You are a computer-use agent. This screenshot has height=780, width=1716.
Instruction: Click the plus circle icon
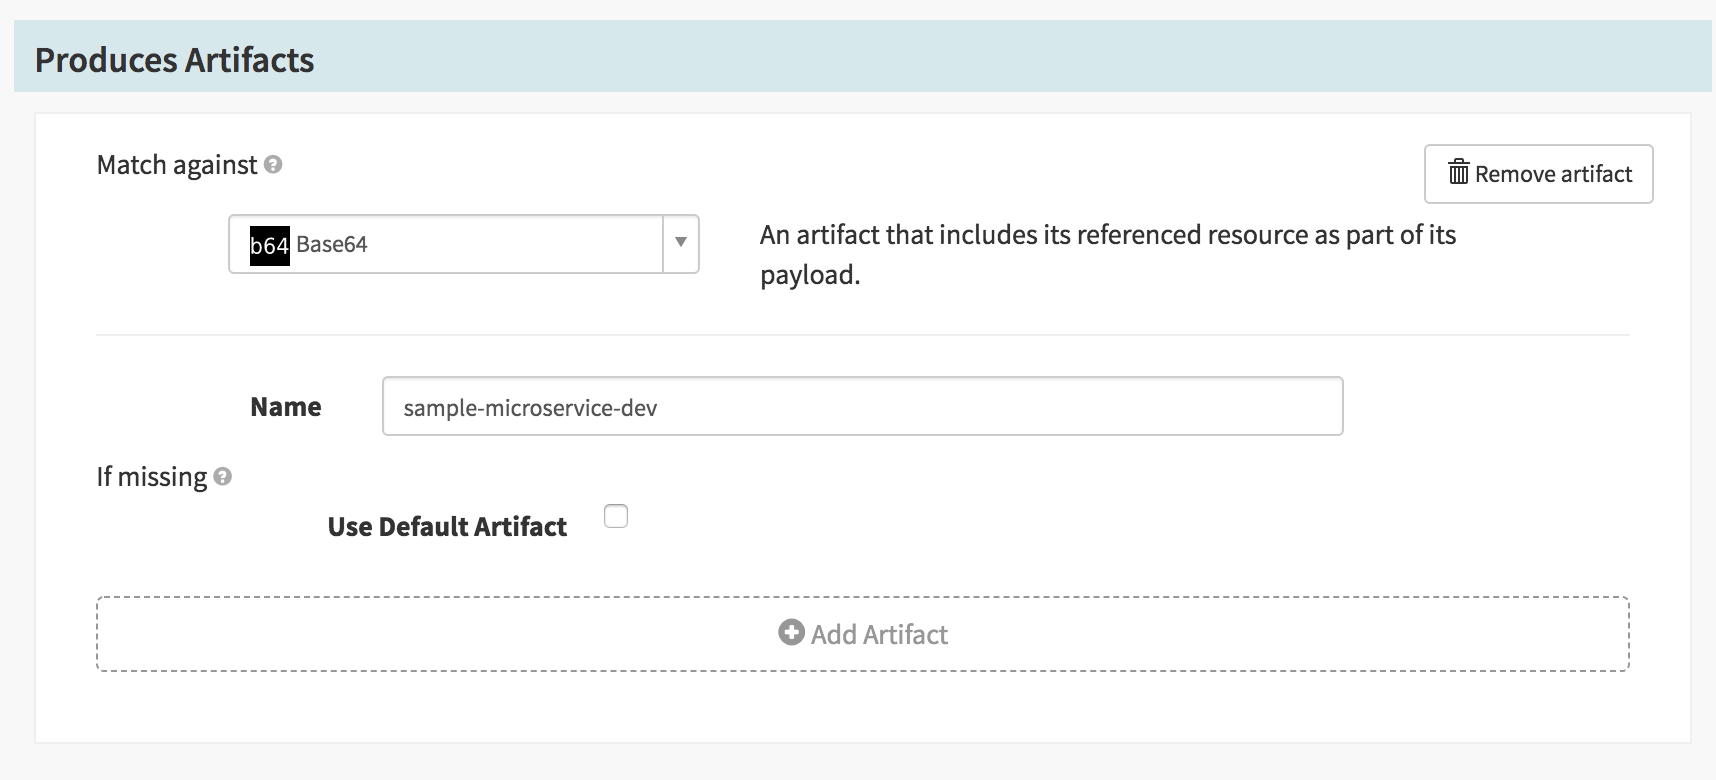pos(791,633)
